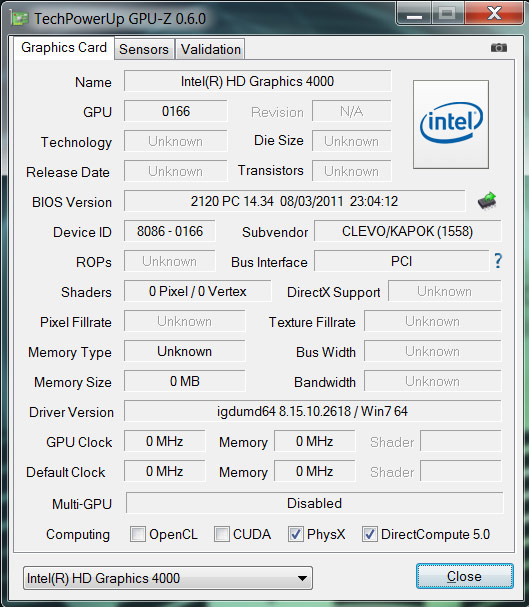The image size is (529, 607).
Task: Click the Memory Type field showing Unknown
Action: pos(185,352)
